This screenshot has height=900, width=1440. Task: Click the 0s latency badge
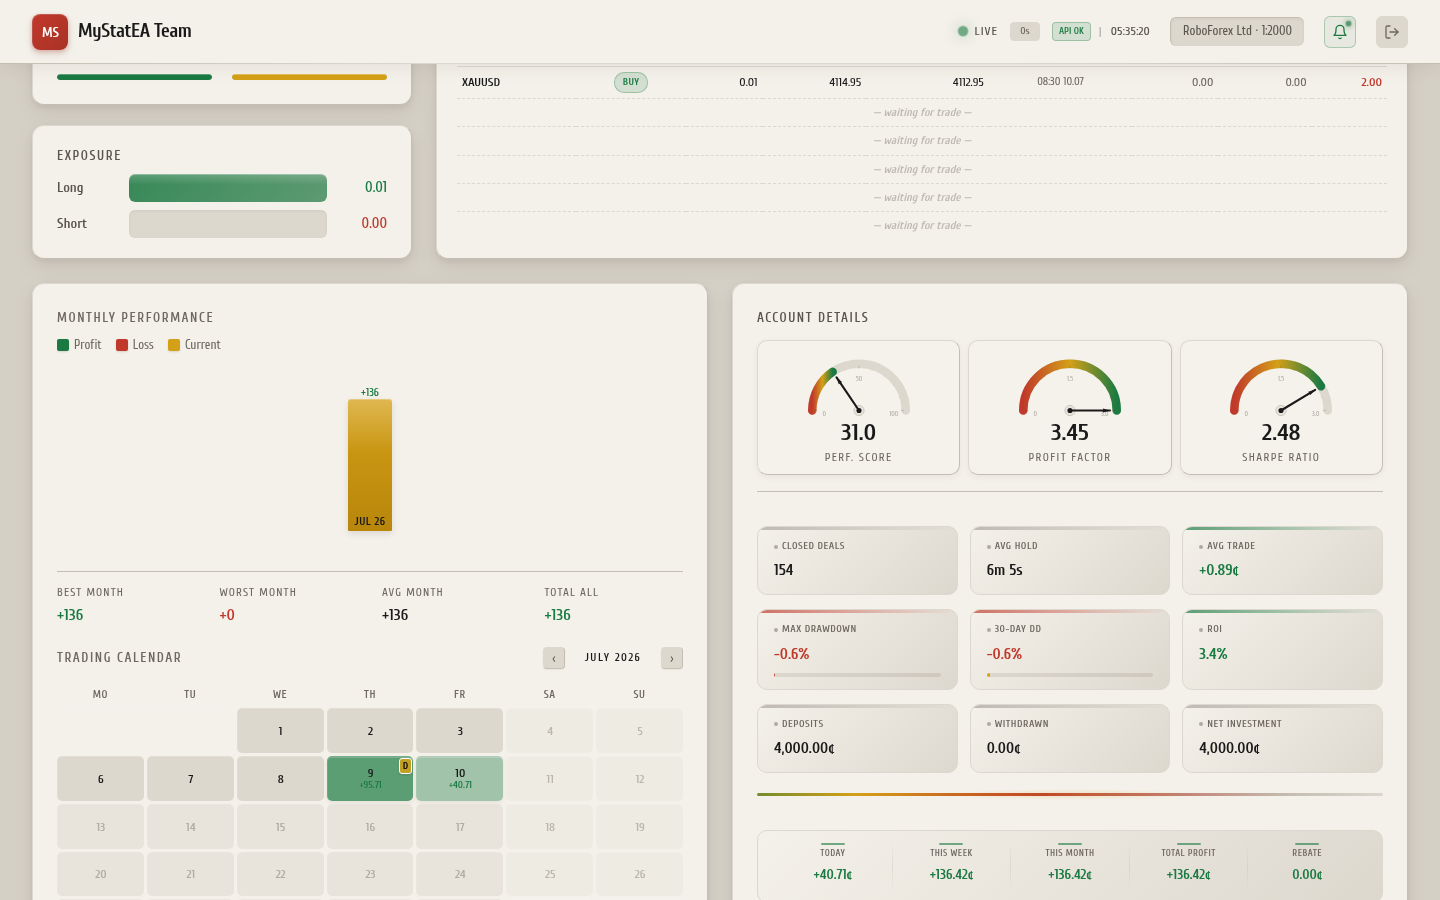pos(1025,31)
